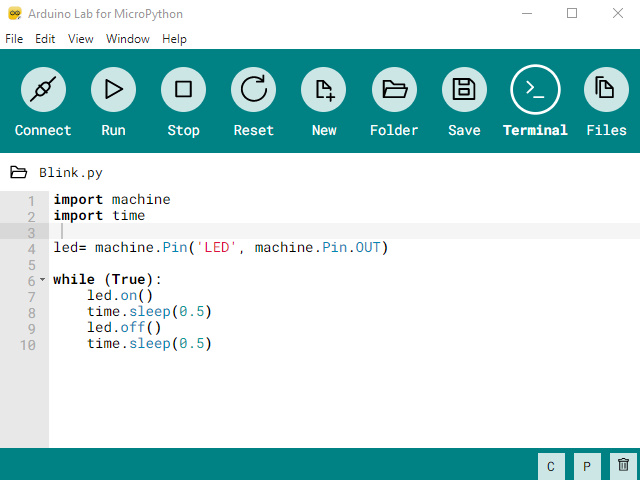Viewport: 640px width, 480px height.
Task: Place cursor on 'import machine' line
Action: (x=112, y=200)
